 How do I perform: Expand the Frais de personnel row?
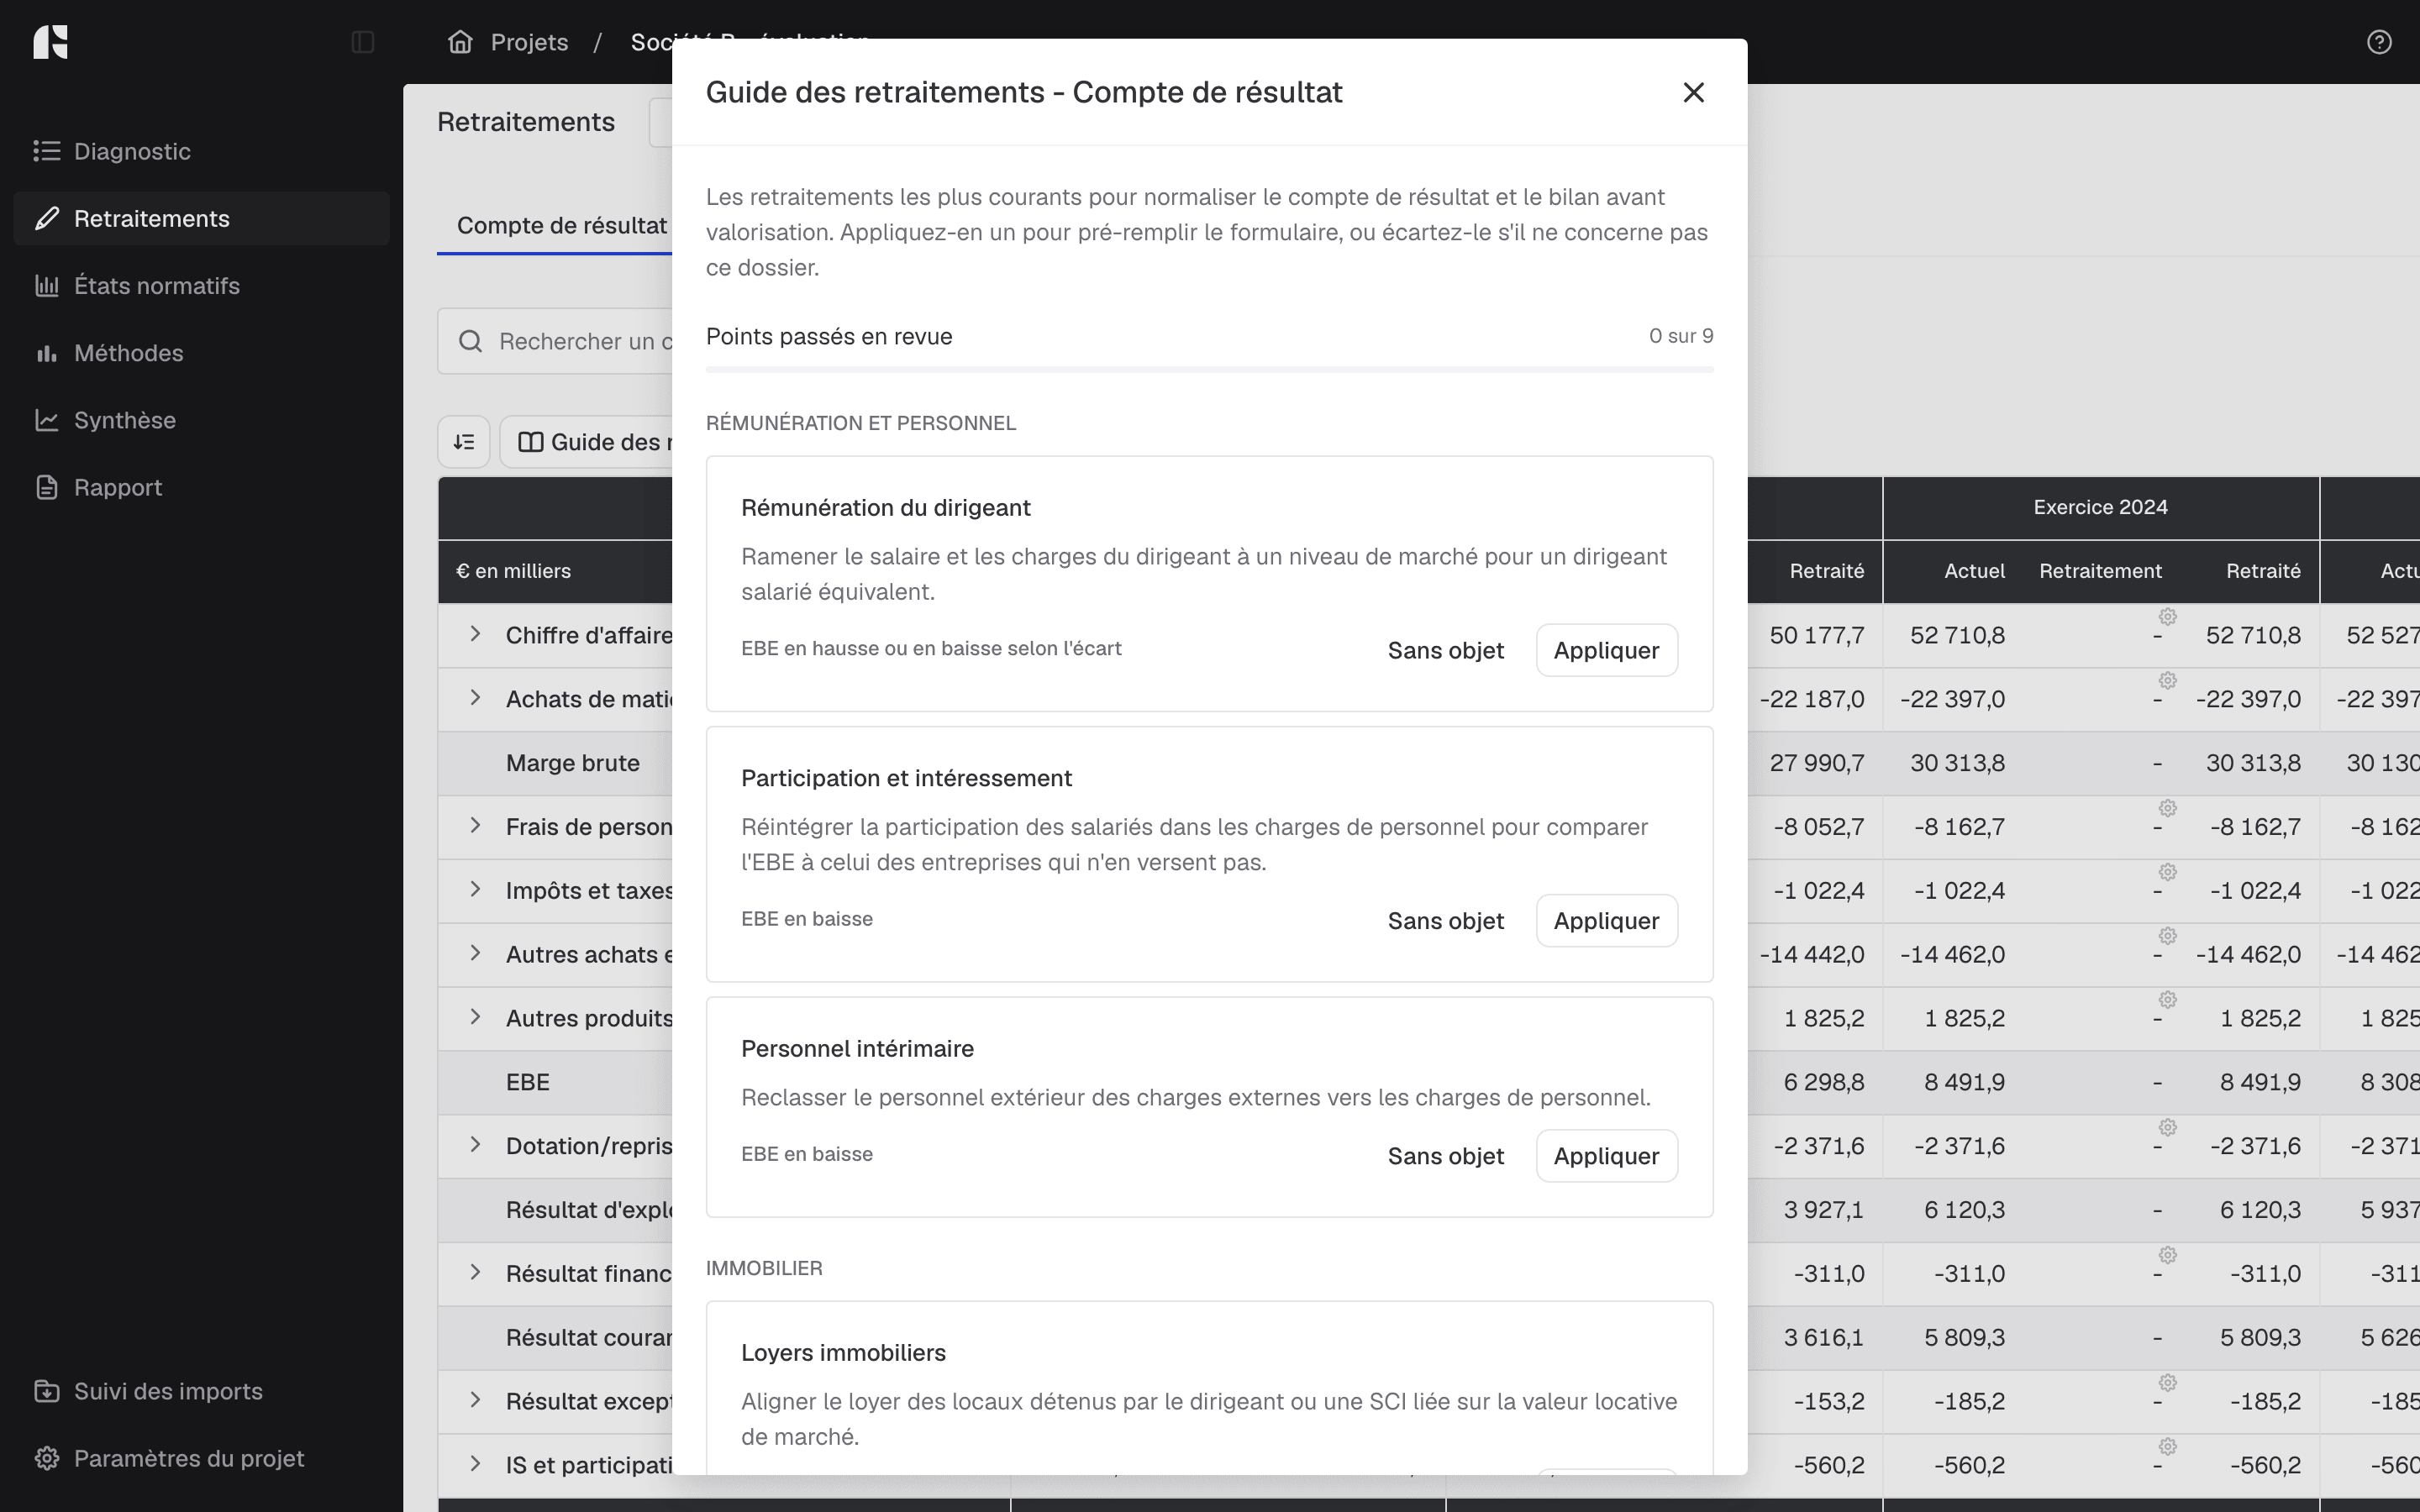click(476, 825)
